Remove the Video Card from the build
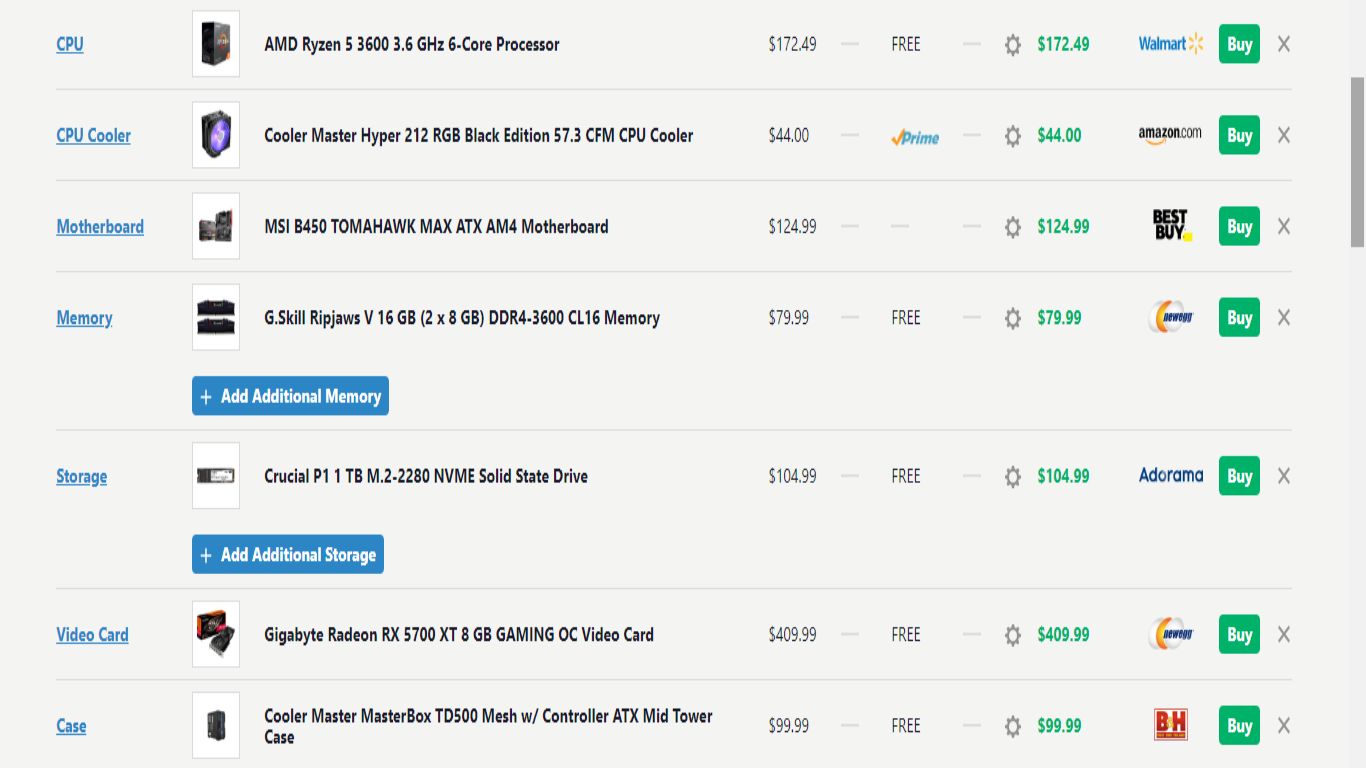Viewport: 1366px width, 768px height. tap(1283, 634)
